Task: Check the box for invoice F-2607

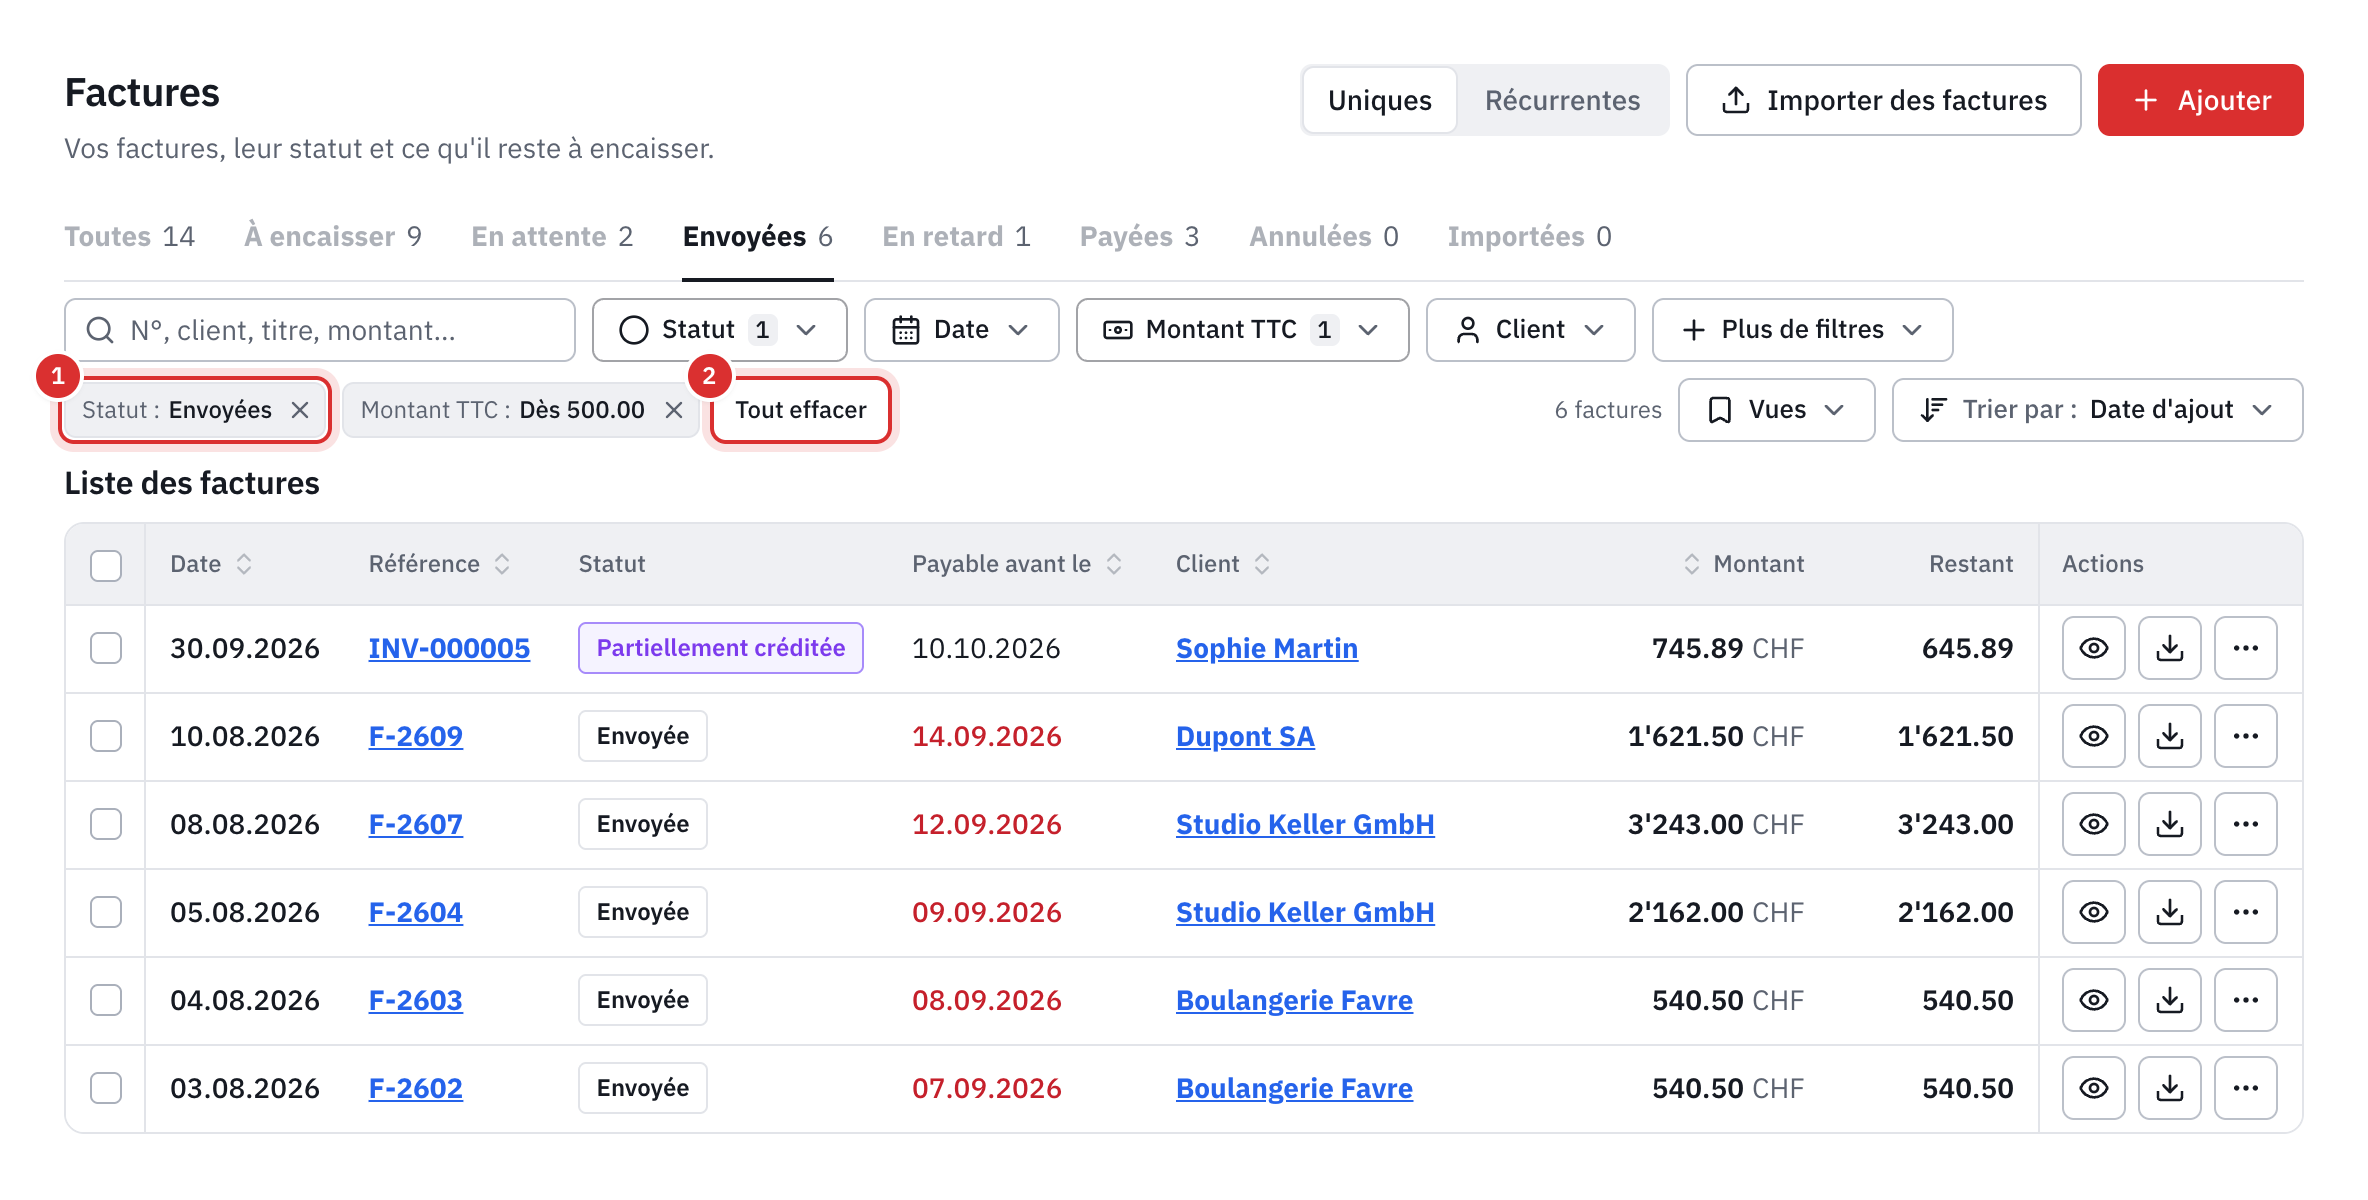Action: tap(106, 824)
